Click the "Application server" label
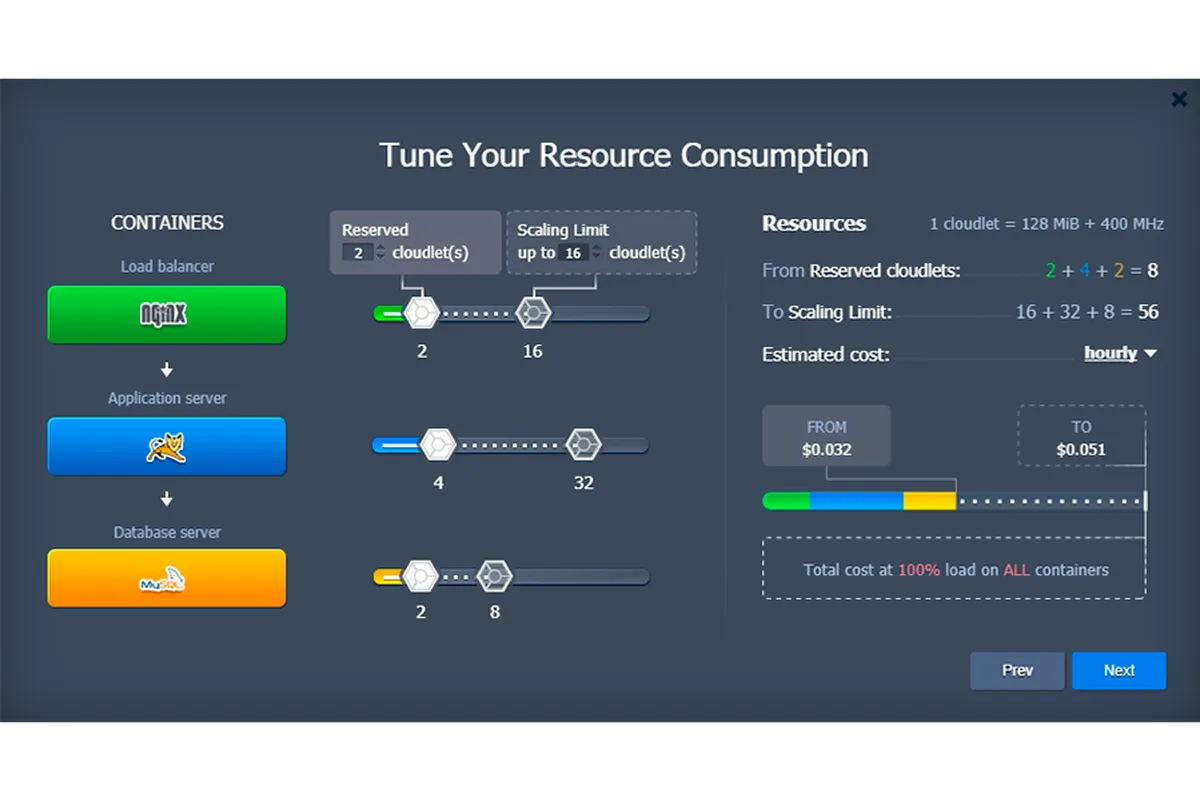1200x801 pixels. pyautogui.click(x=167, y=398)
